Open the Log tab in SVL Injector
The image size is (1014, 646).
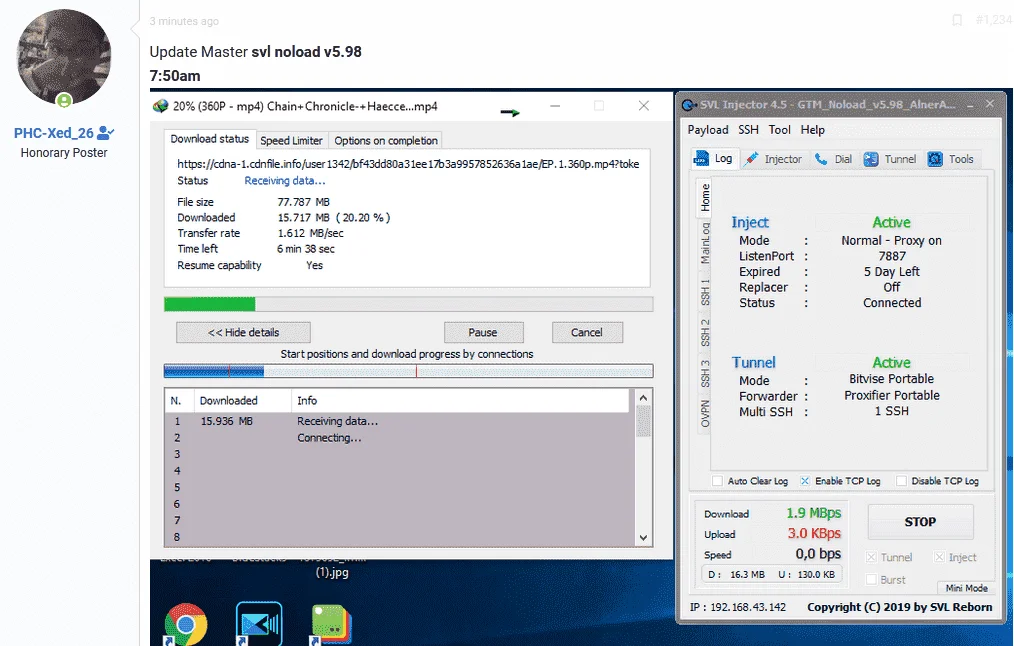[x=713, y=158]
